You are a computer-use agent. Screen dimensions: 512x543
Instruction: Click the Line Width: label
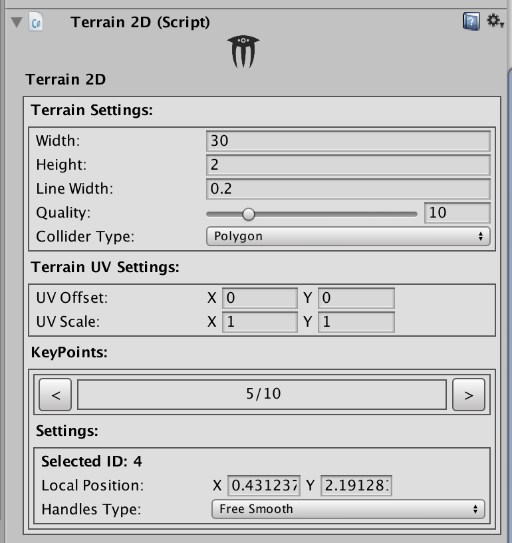coord(74,189)
